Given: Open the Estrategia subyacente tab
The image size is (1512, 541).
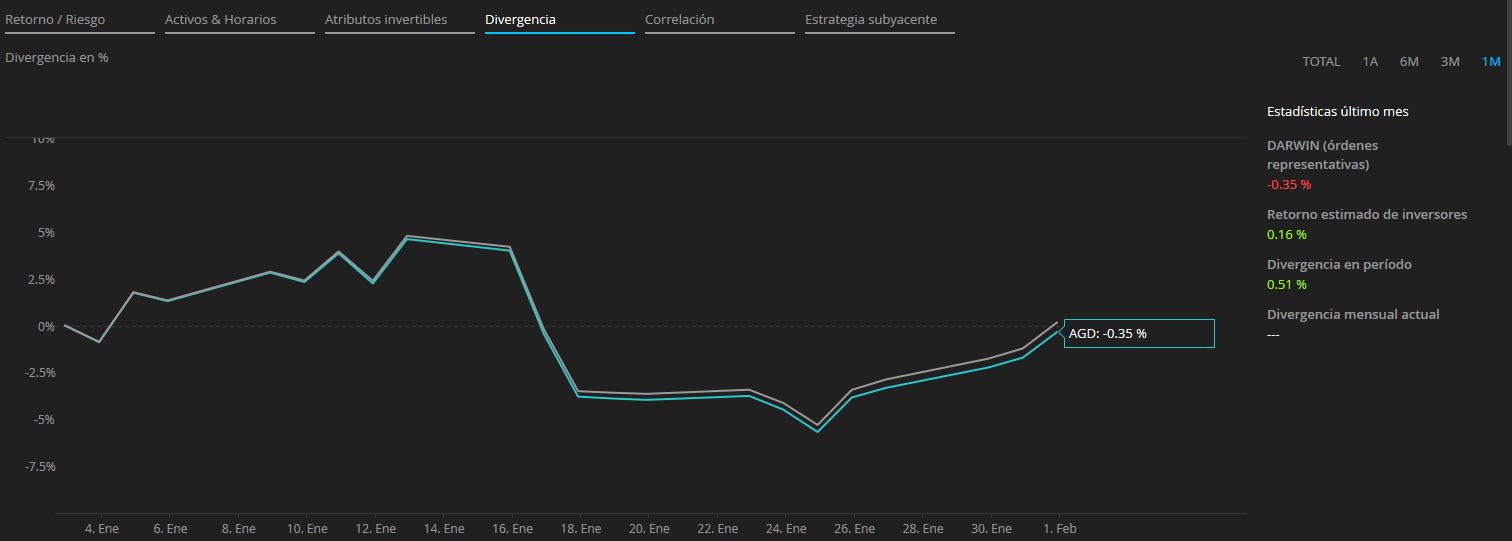Looking at the screenshot, I should point(871,20).
